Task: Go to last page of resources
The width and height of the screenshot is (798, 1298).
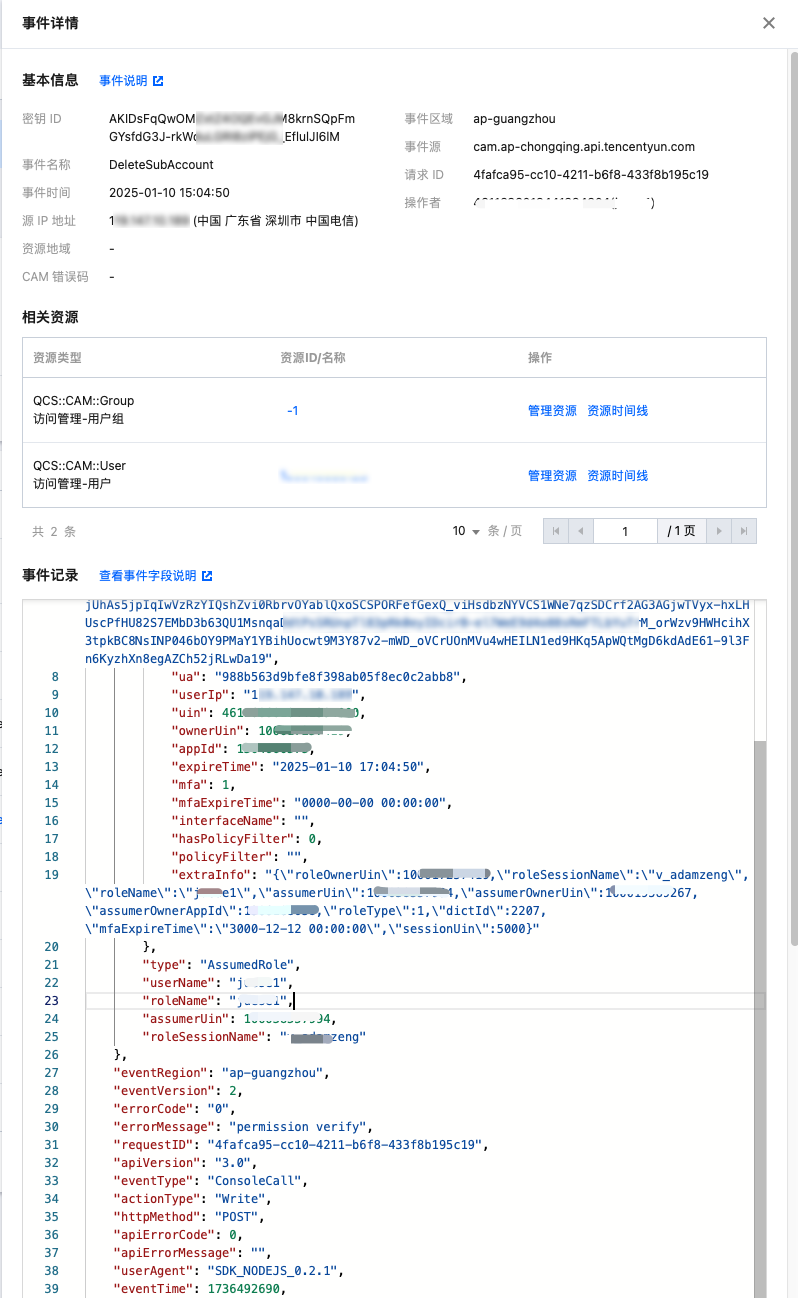Action: (x=744, y=531)
